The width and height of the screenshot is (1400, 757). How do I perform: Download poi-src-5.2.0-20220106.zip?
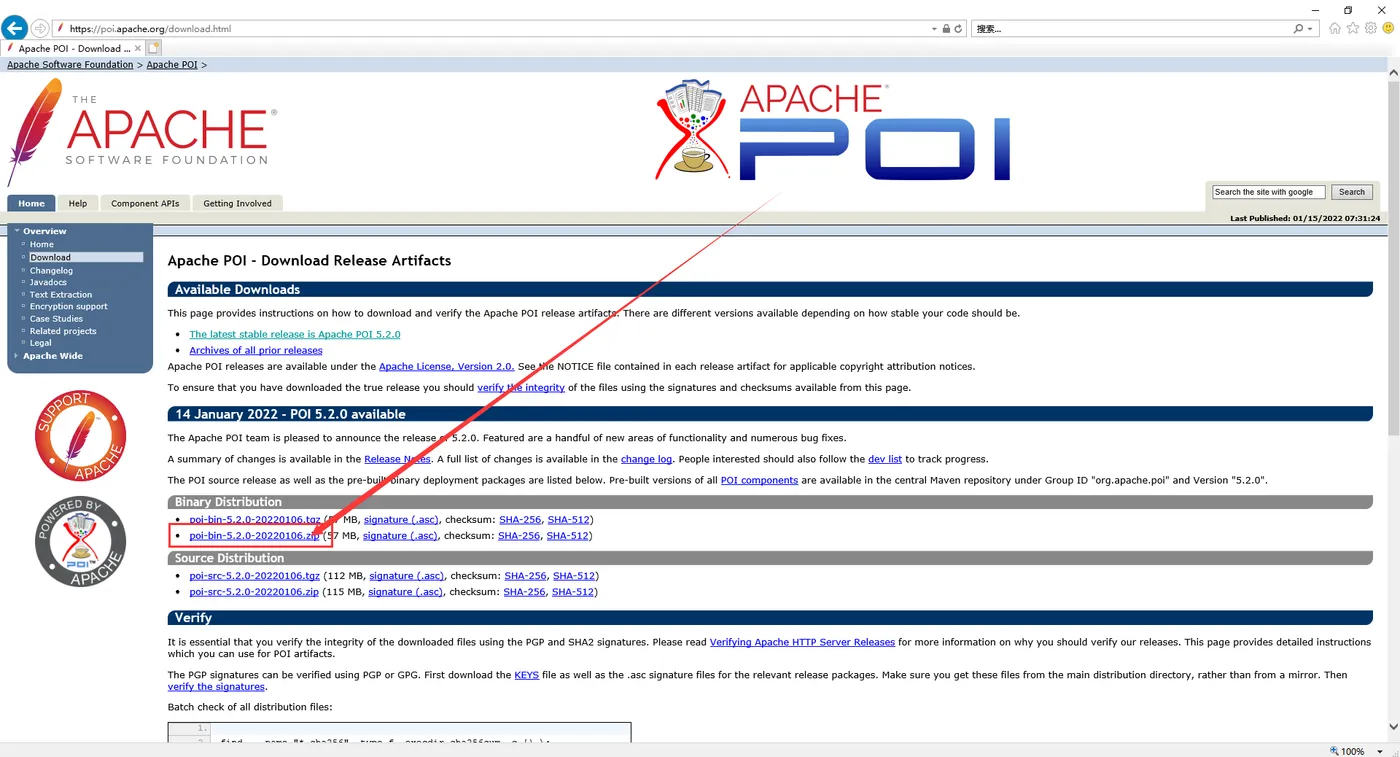[x=254, y=592]
